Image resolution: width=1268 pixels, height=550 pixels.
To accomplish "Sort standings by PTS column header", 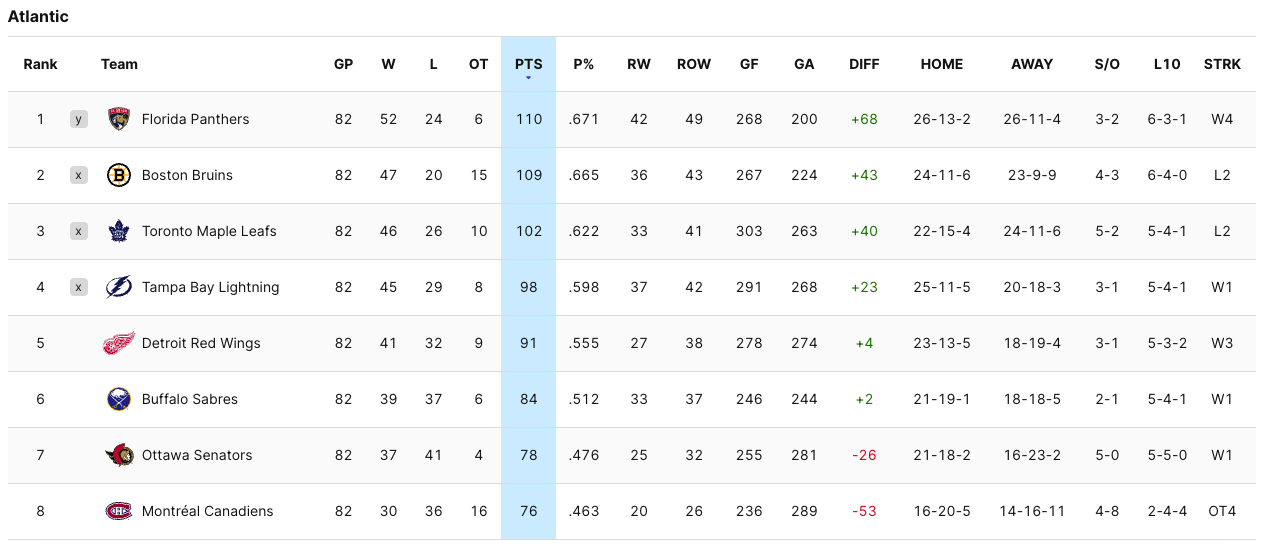I will tap(528, 64).
